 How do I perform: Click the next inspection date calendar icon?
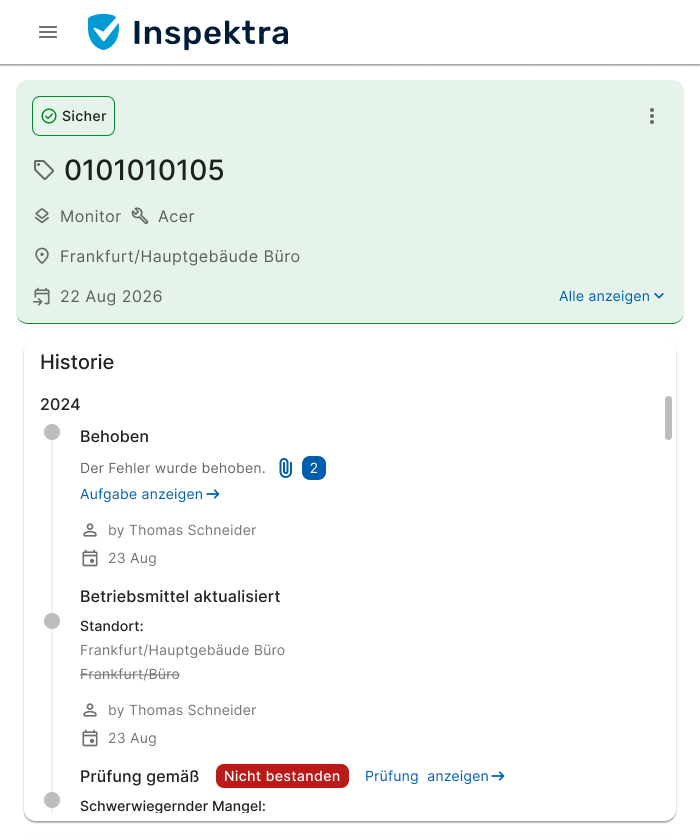pyautogui.click(x=42, y=296)
